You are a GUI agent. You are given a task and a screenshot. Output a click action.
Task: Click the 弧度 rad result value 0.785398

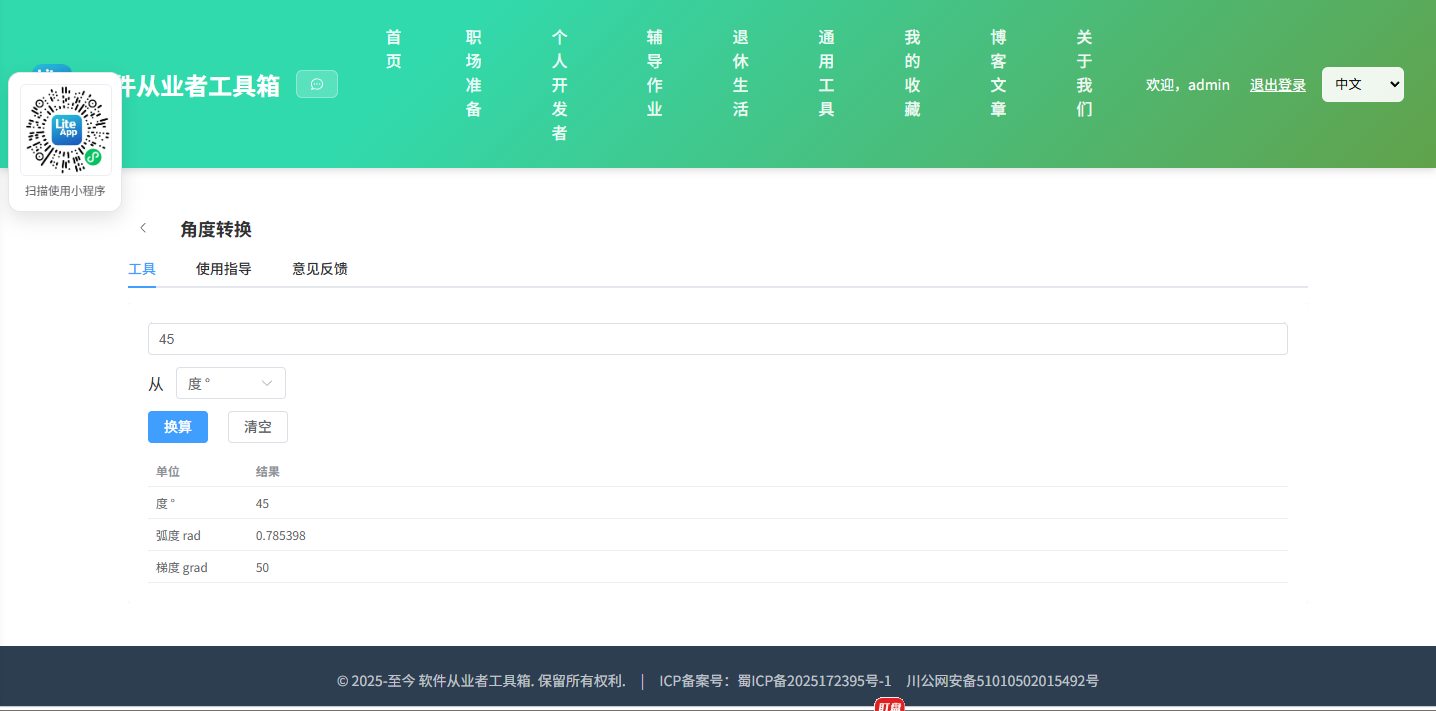click(281, 536)
